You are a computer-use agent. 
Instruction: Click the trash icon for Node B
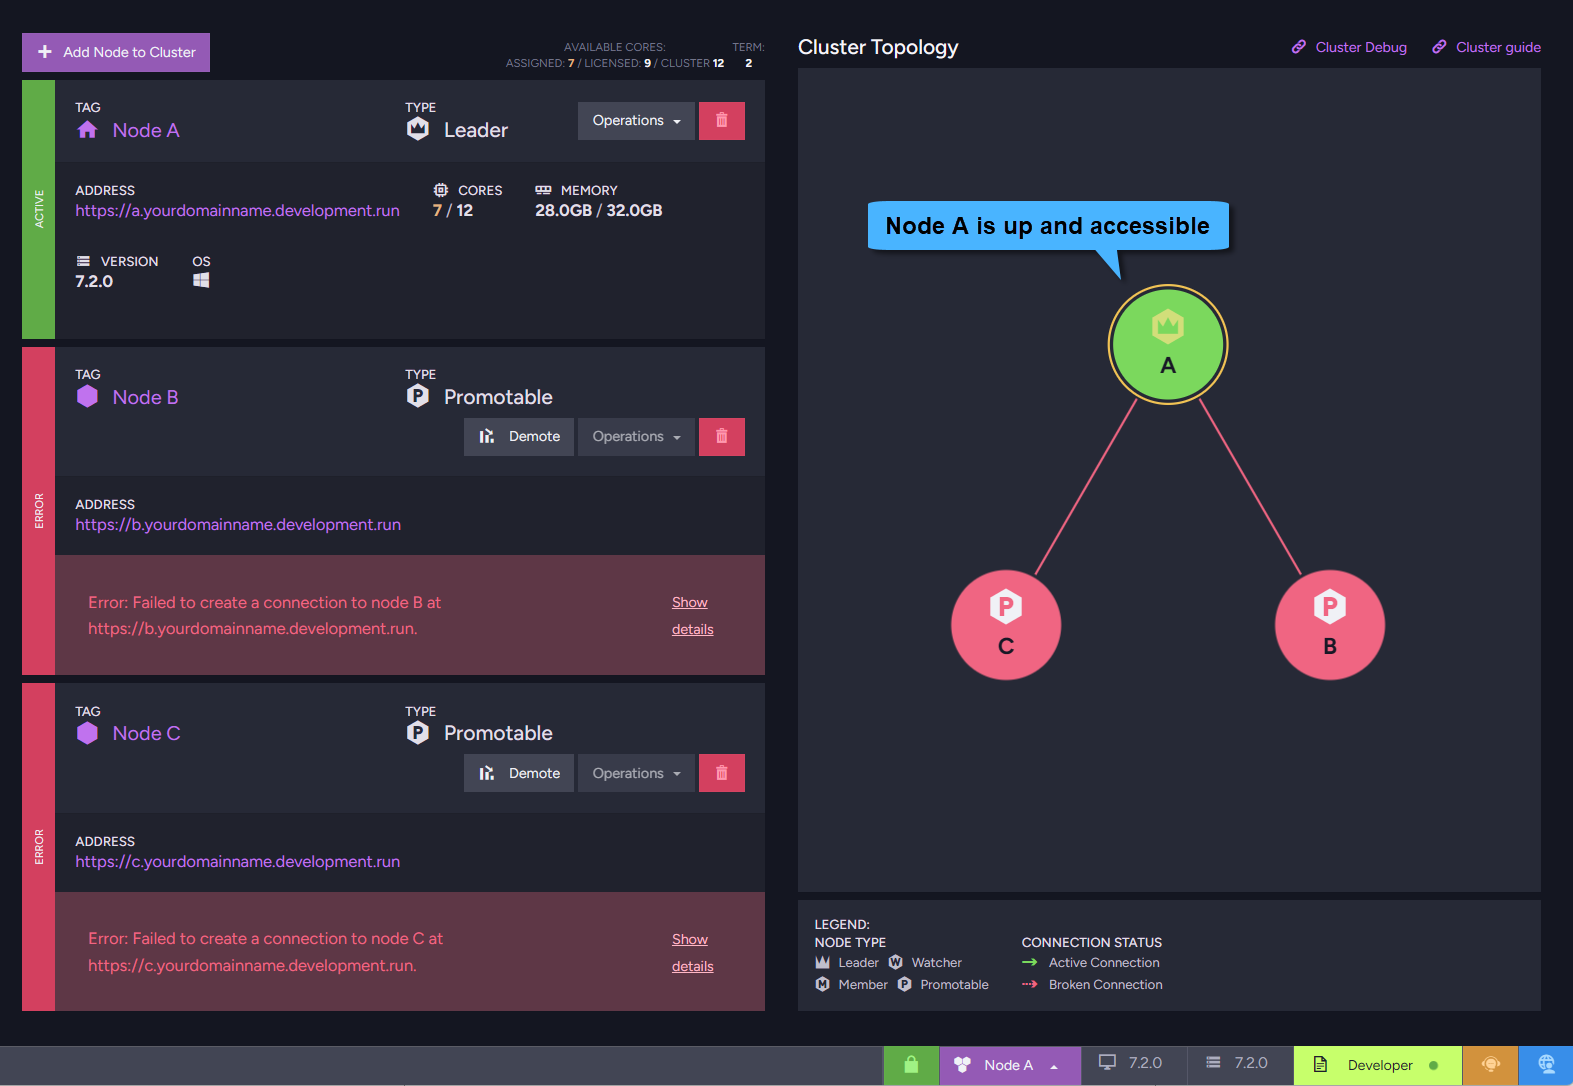721,437
